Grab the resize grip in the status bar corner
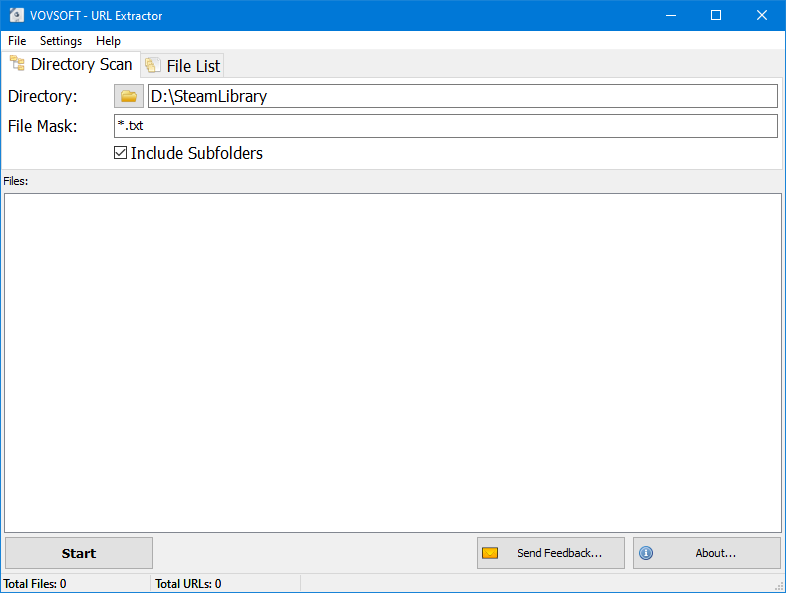This screenshot has height=593, width=786. 778,585
